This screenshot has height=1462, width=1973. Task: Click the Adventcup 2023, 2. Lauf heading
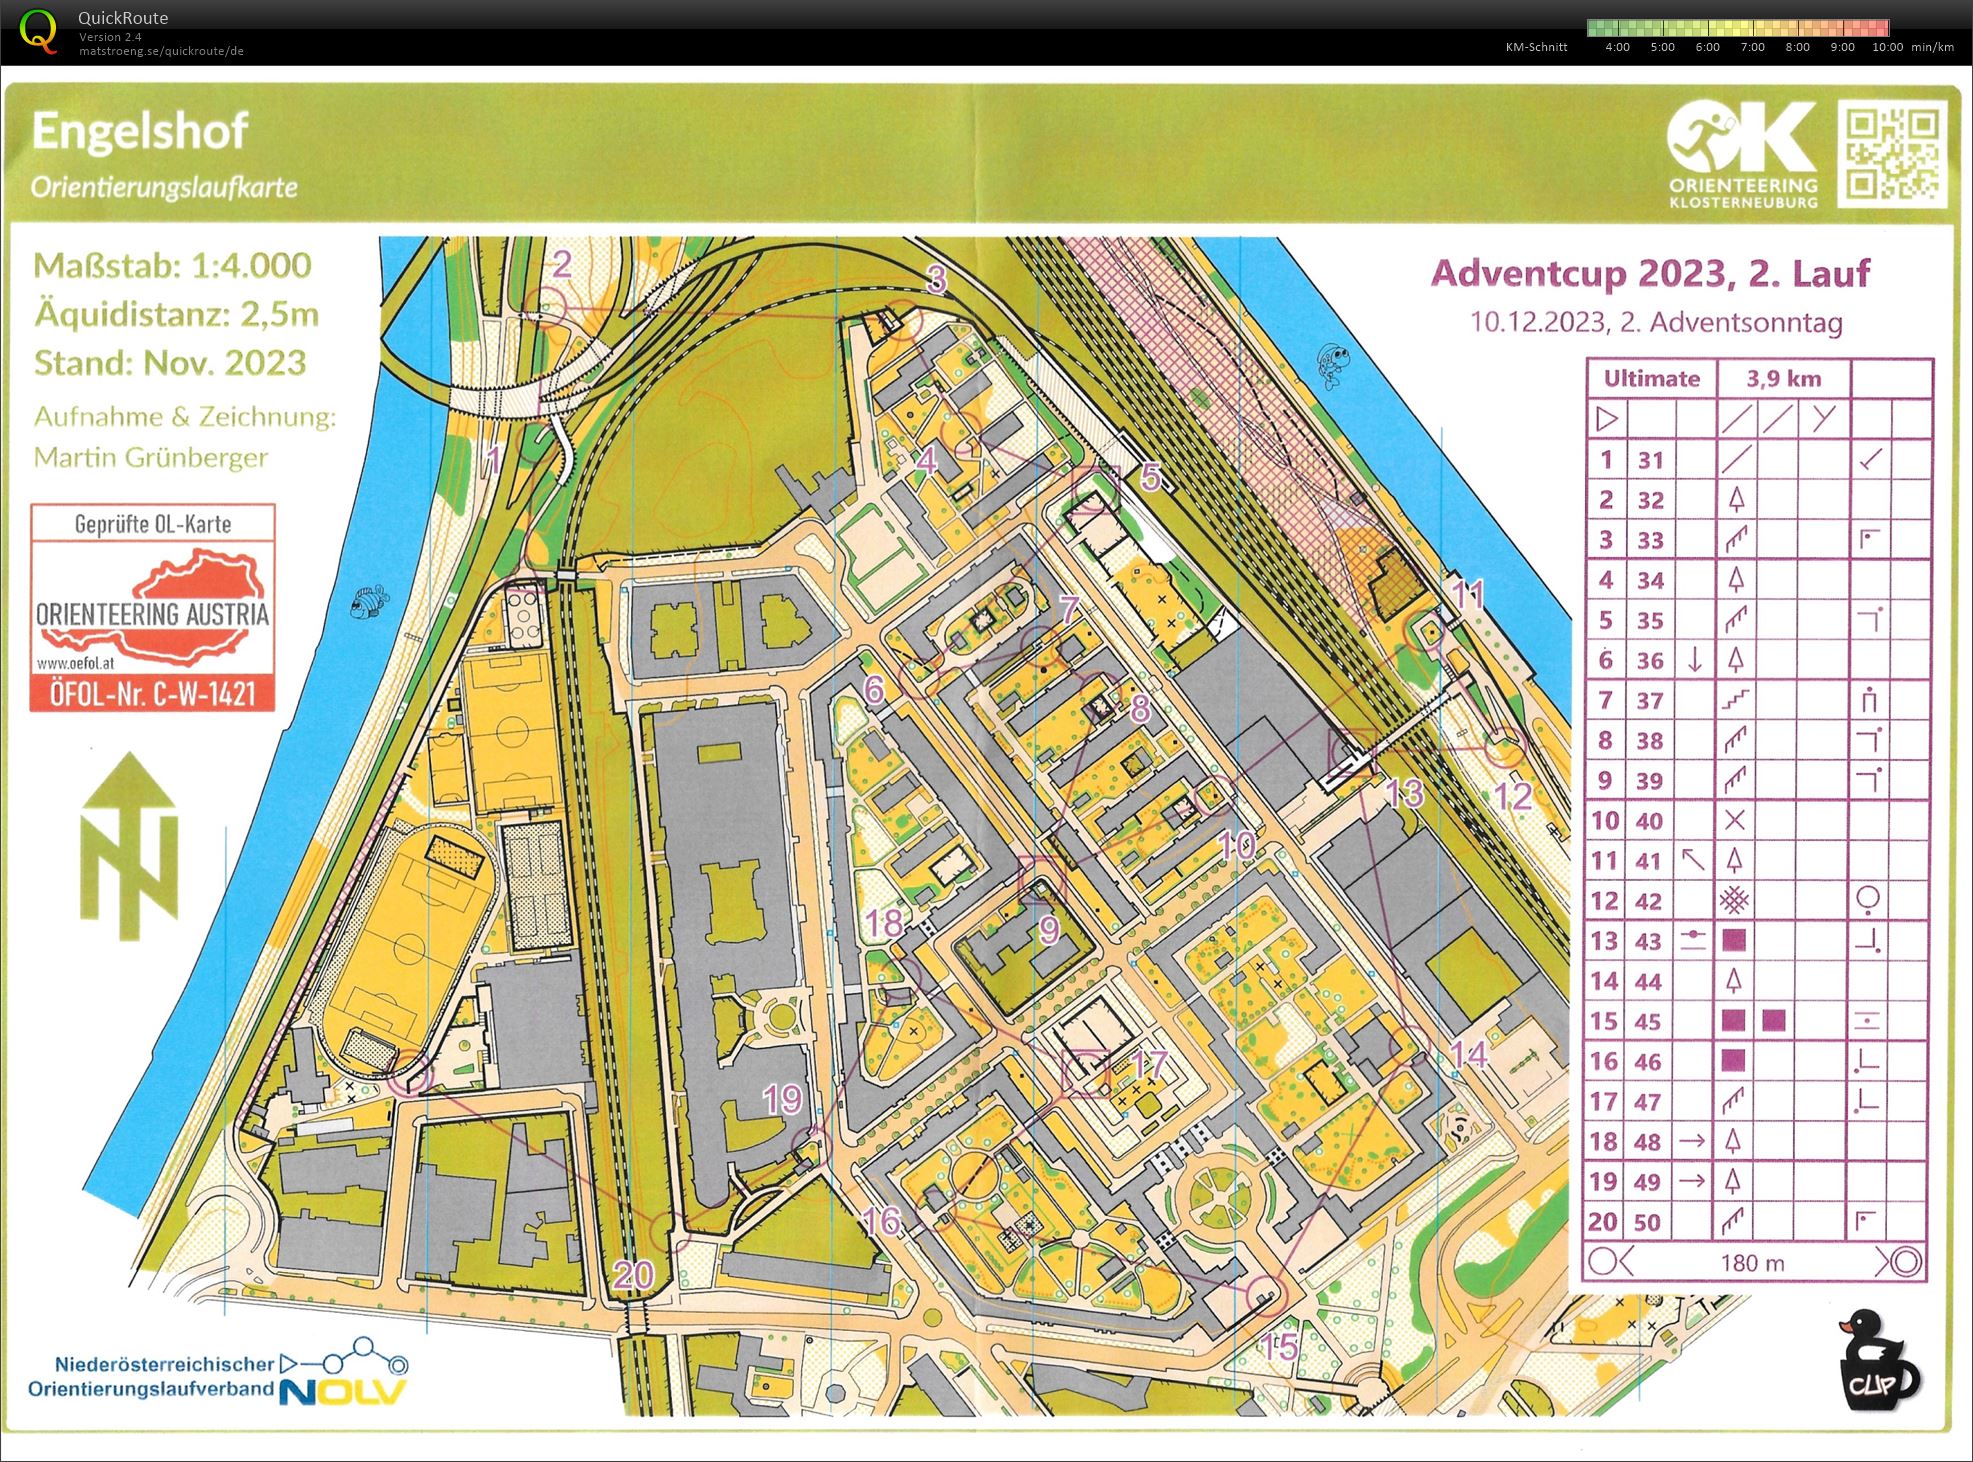[x=1650, y=272]
